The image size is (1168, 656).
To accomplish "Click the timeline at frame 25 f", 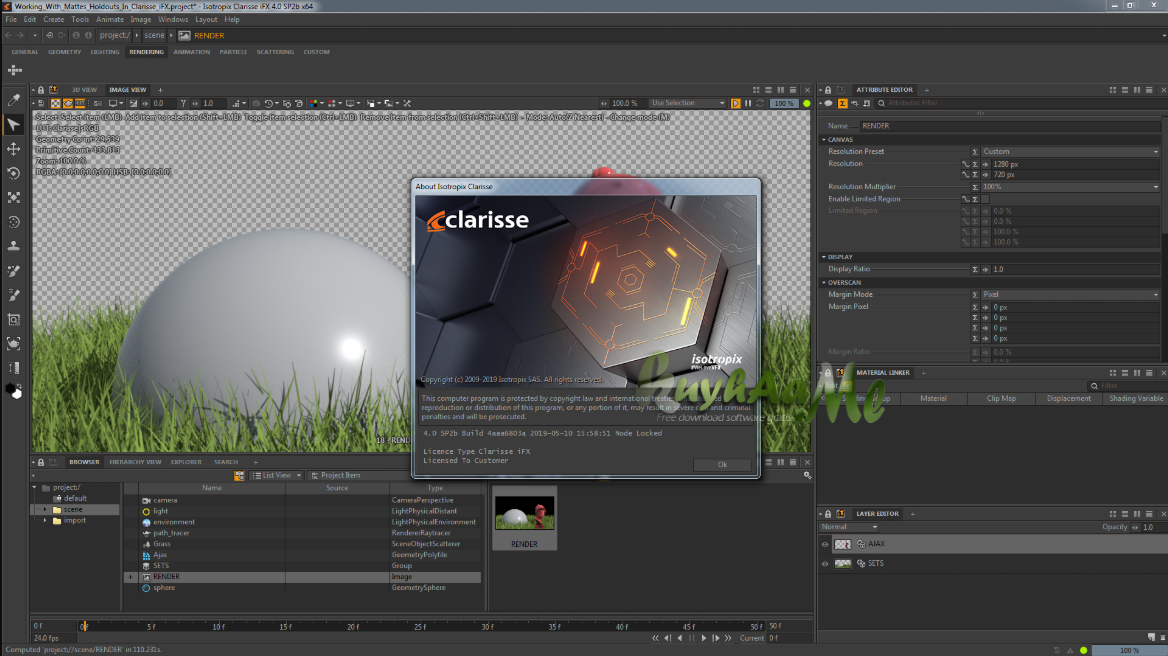I will pyautogui.click(x=420, y=627).
